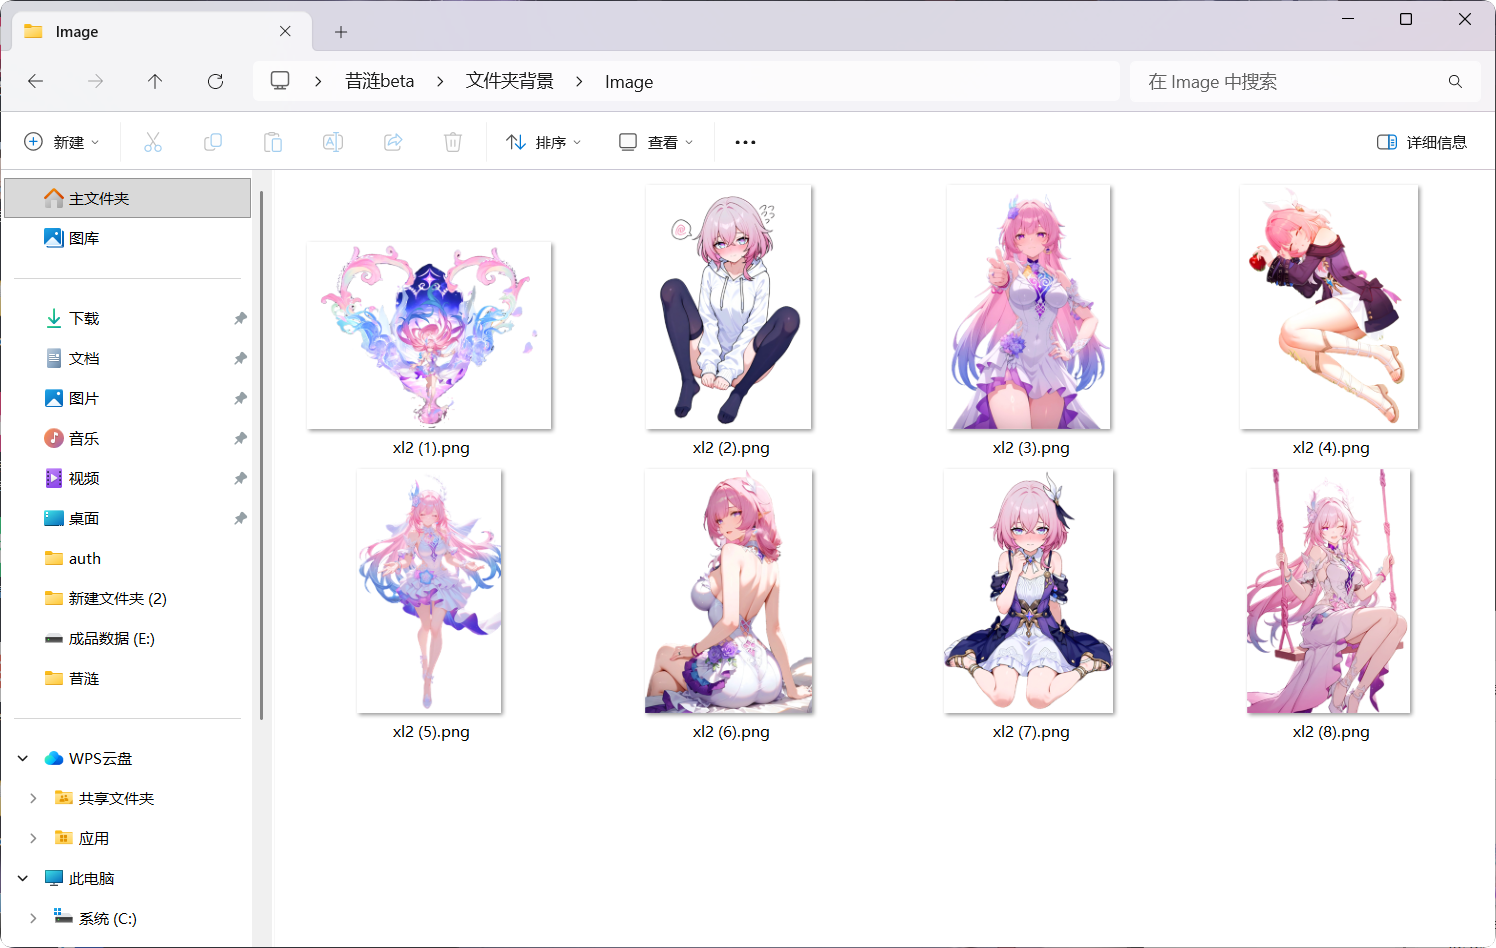Viewport: 1496px width, 948px height.
Task: Click 文件夹背景 in the address breadcrumb
Action: (509, 81)
